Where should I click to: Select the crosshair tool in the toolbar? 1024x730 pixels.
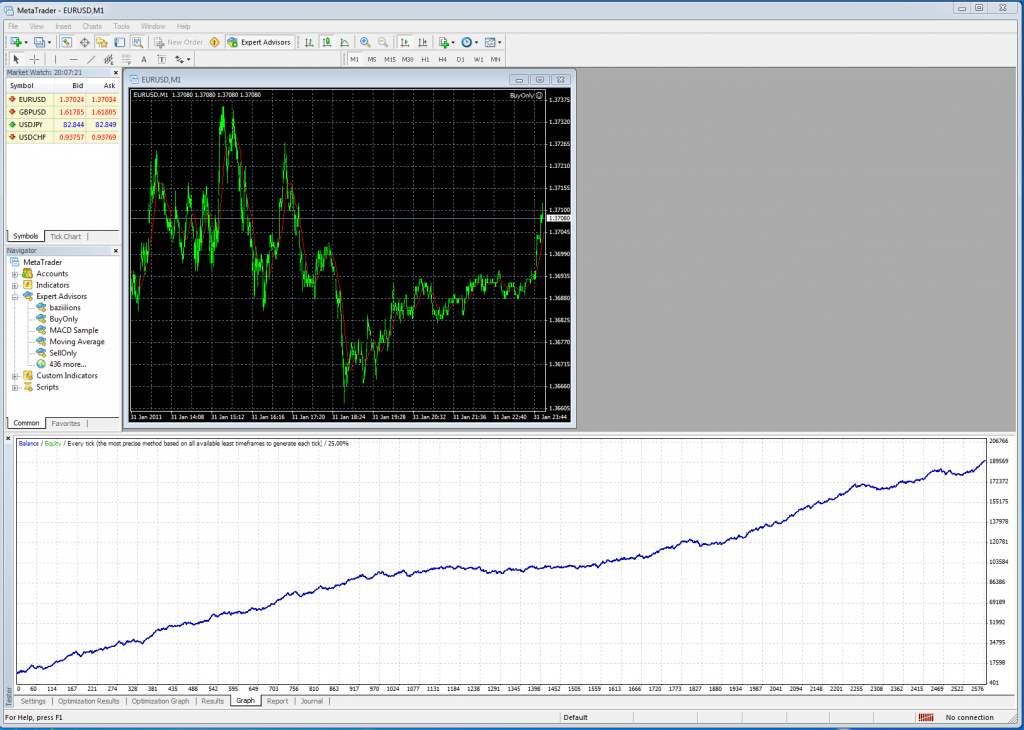click(34, 59)
